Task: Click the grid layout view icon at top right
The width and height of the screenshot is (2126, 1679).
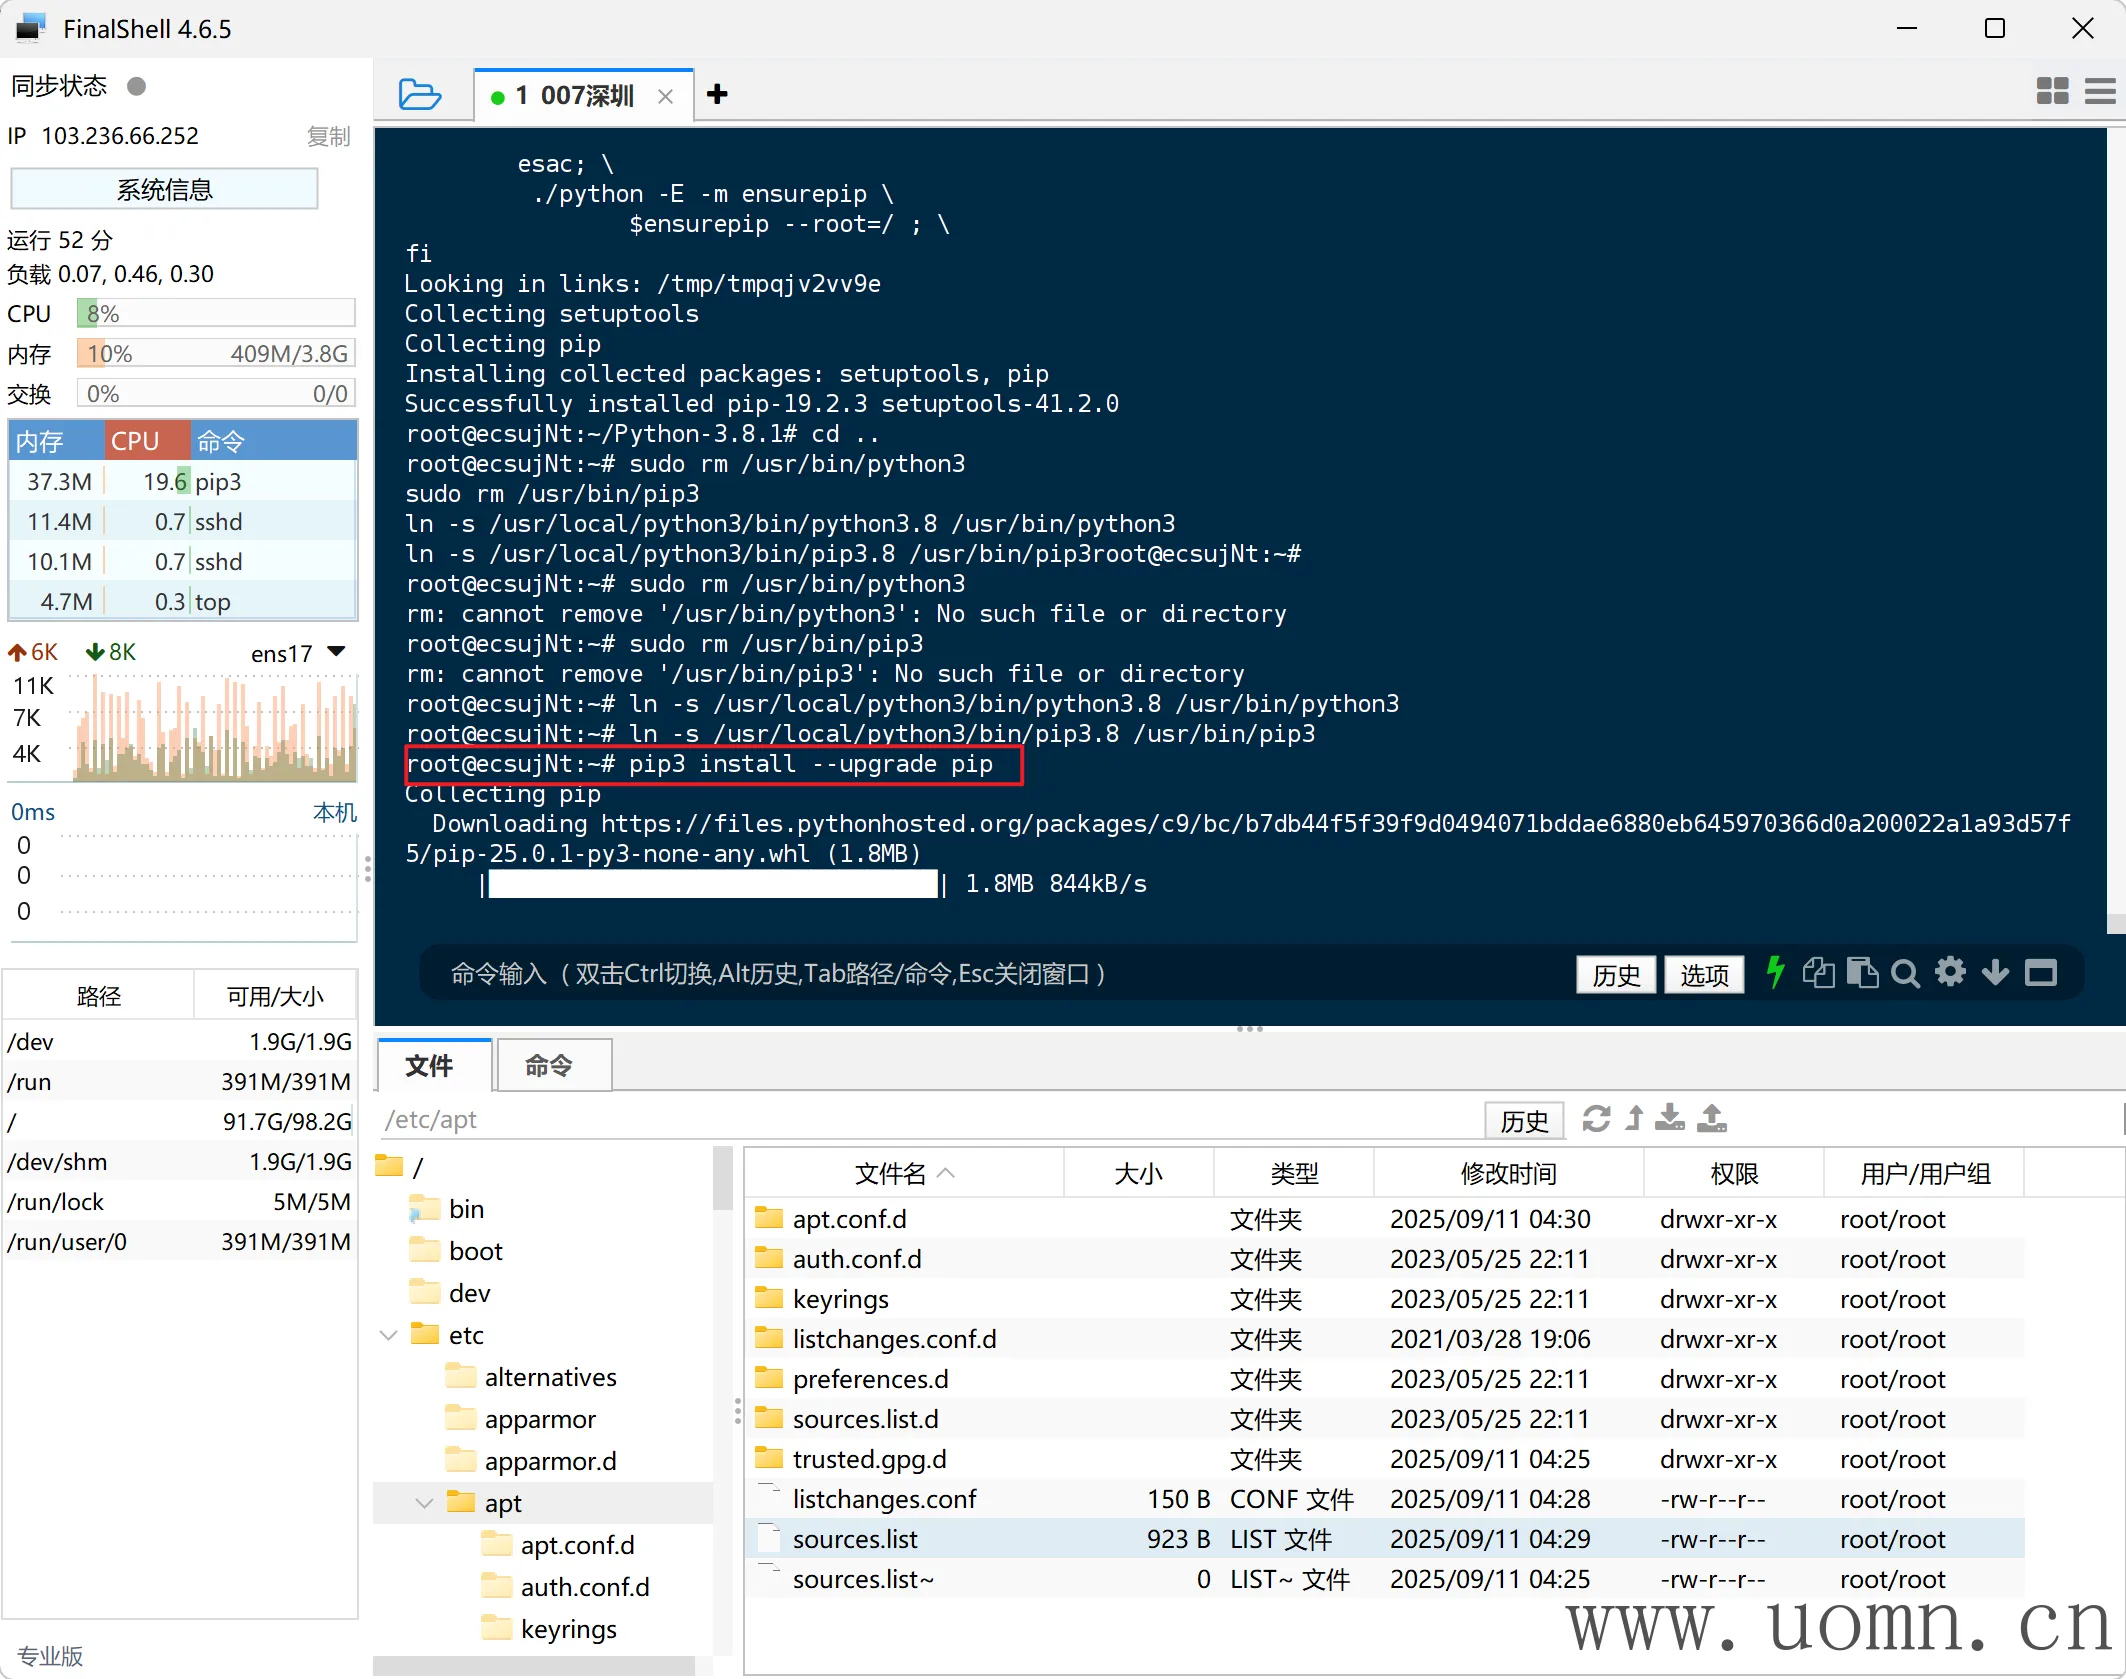Action: [x=2052, y=92]
